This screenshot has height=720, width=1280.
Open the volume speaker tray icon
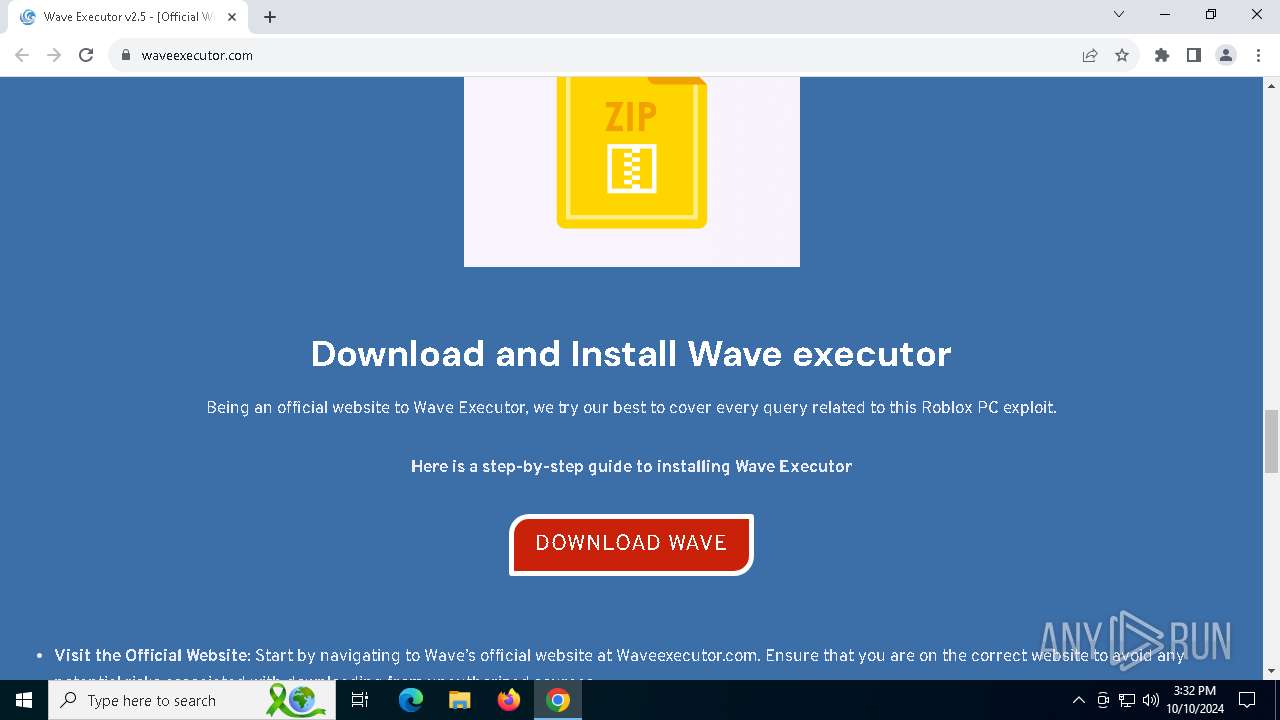point(1151,700)
